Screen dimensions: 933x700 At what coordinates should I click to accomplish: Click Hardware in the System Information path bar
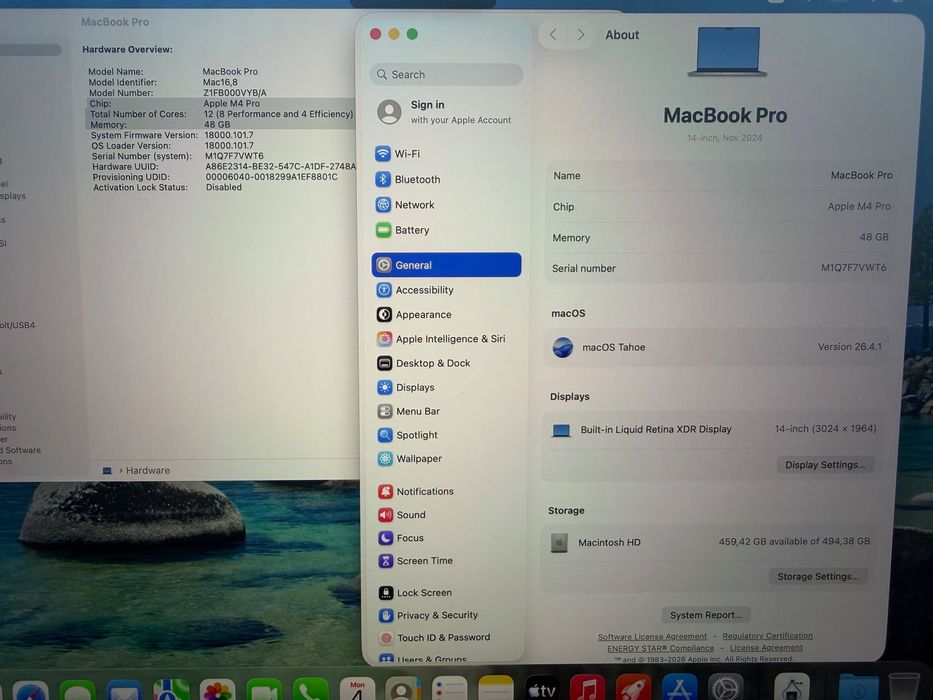point(148,470)
